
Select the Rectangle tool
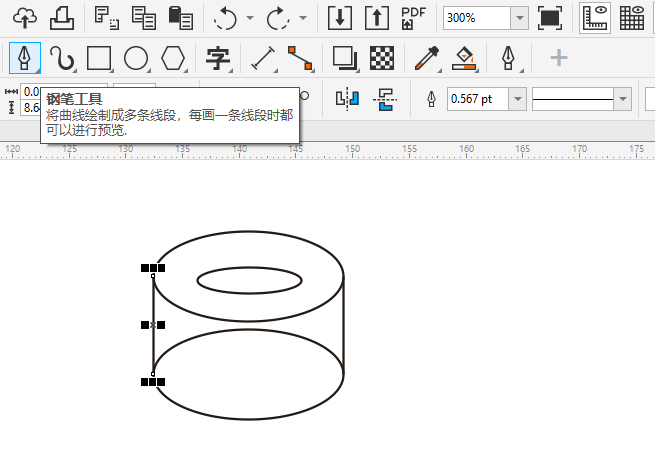click(99, 58)
